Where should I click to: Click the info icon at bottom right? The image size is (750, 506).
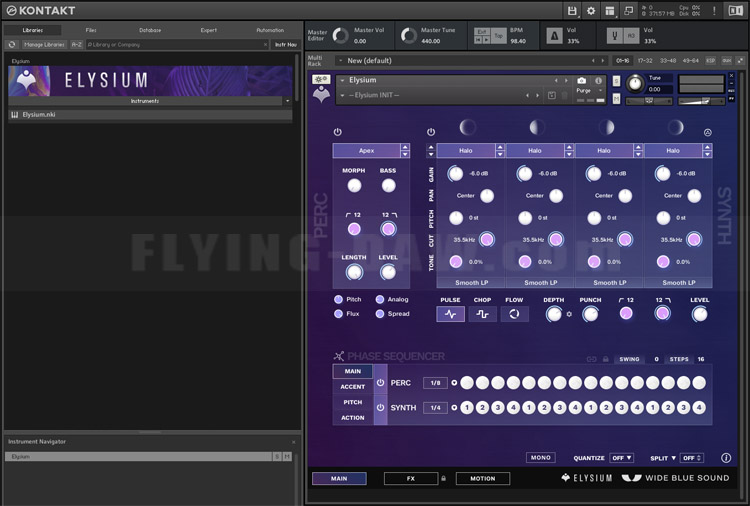point(726,458)
